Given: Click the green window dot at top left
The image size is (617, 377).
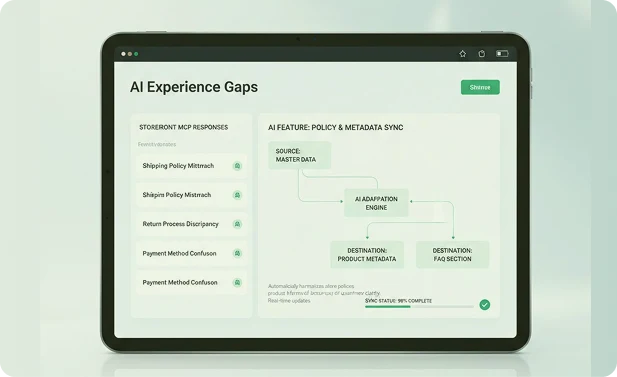Looking at the screenshot, I should (x=136, y=54).
